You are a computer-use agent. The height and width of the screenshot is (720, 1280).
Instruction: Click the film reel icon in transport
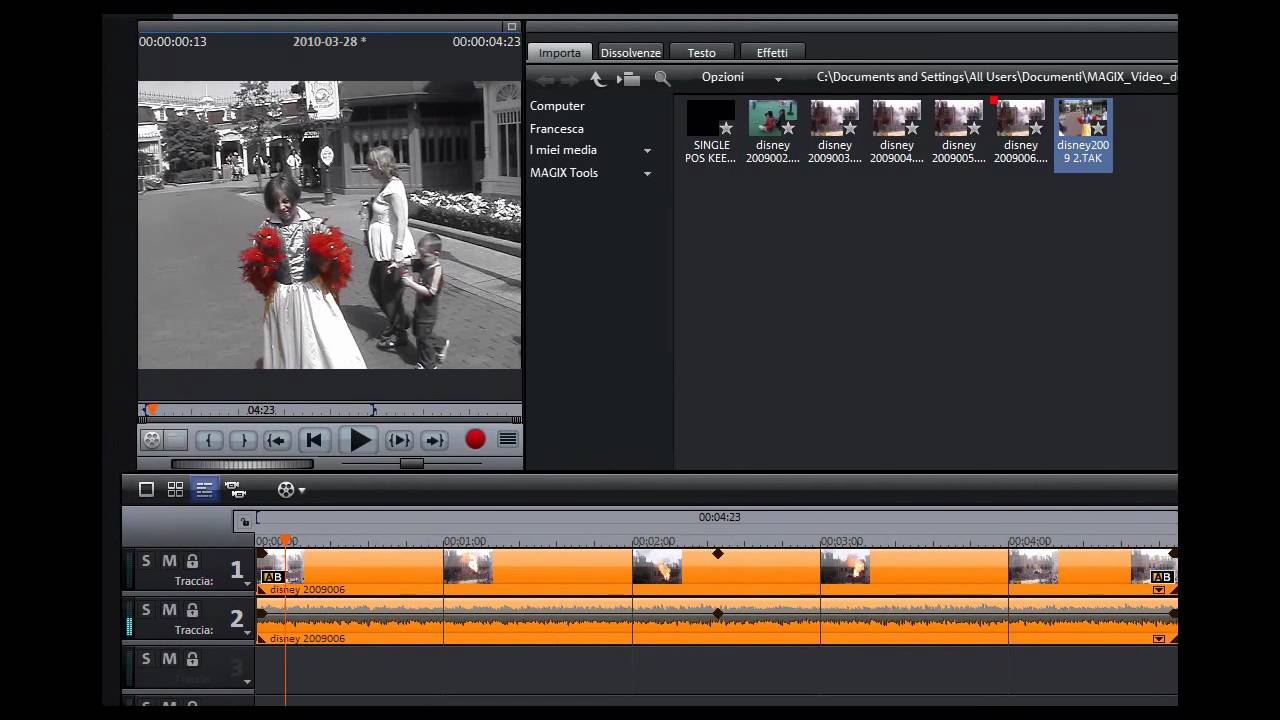152,439
